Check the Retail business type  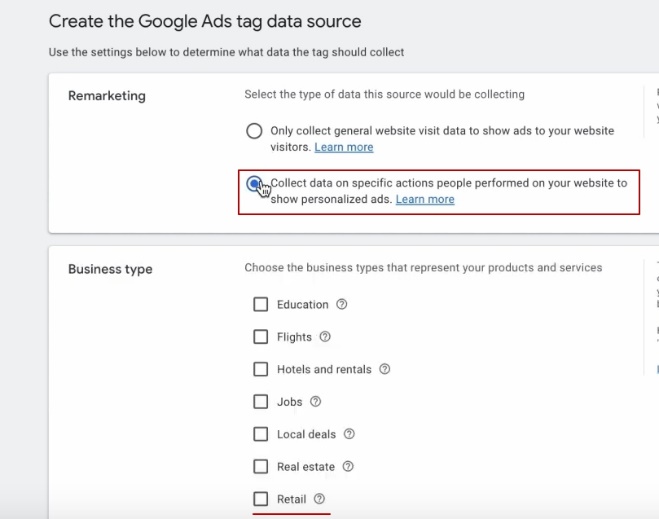click(261, 499)
